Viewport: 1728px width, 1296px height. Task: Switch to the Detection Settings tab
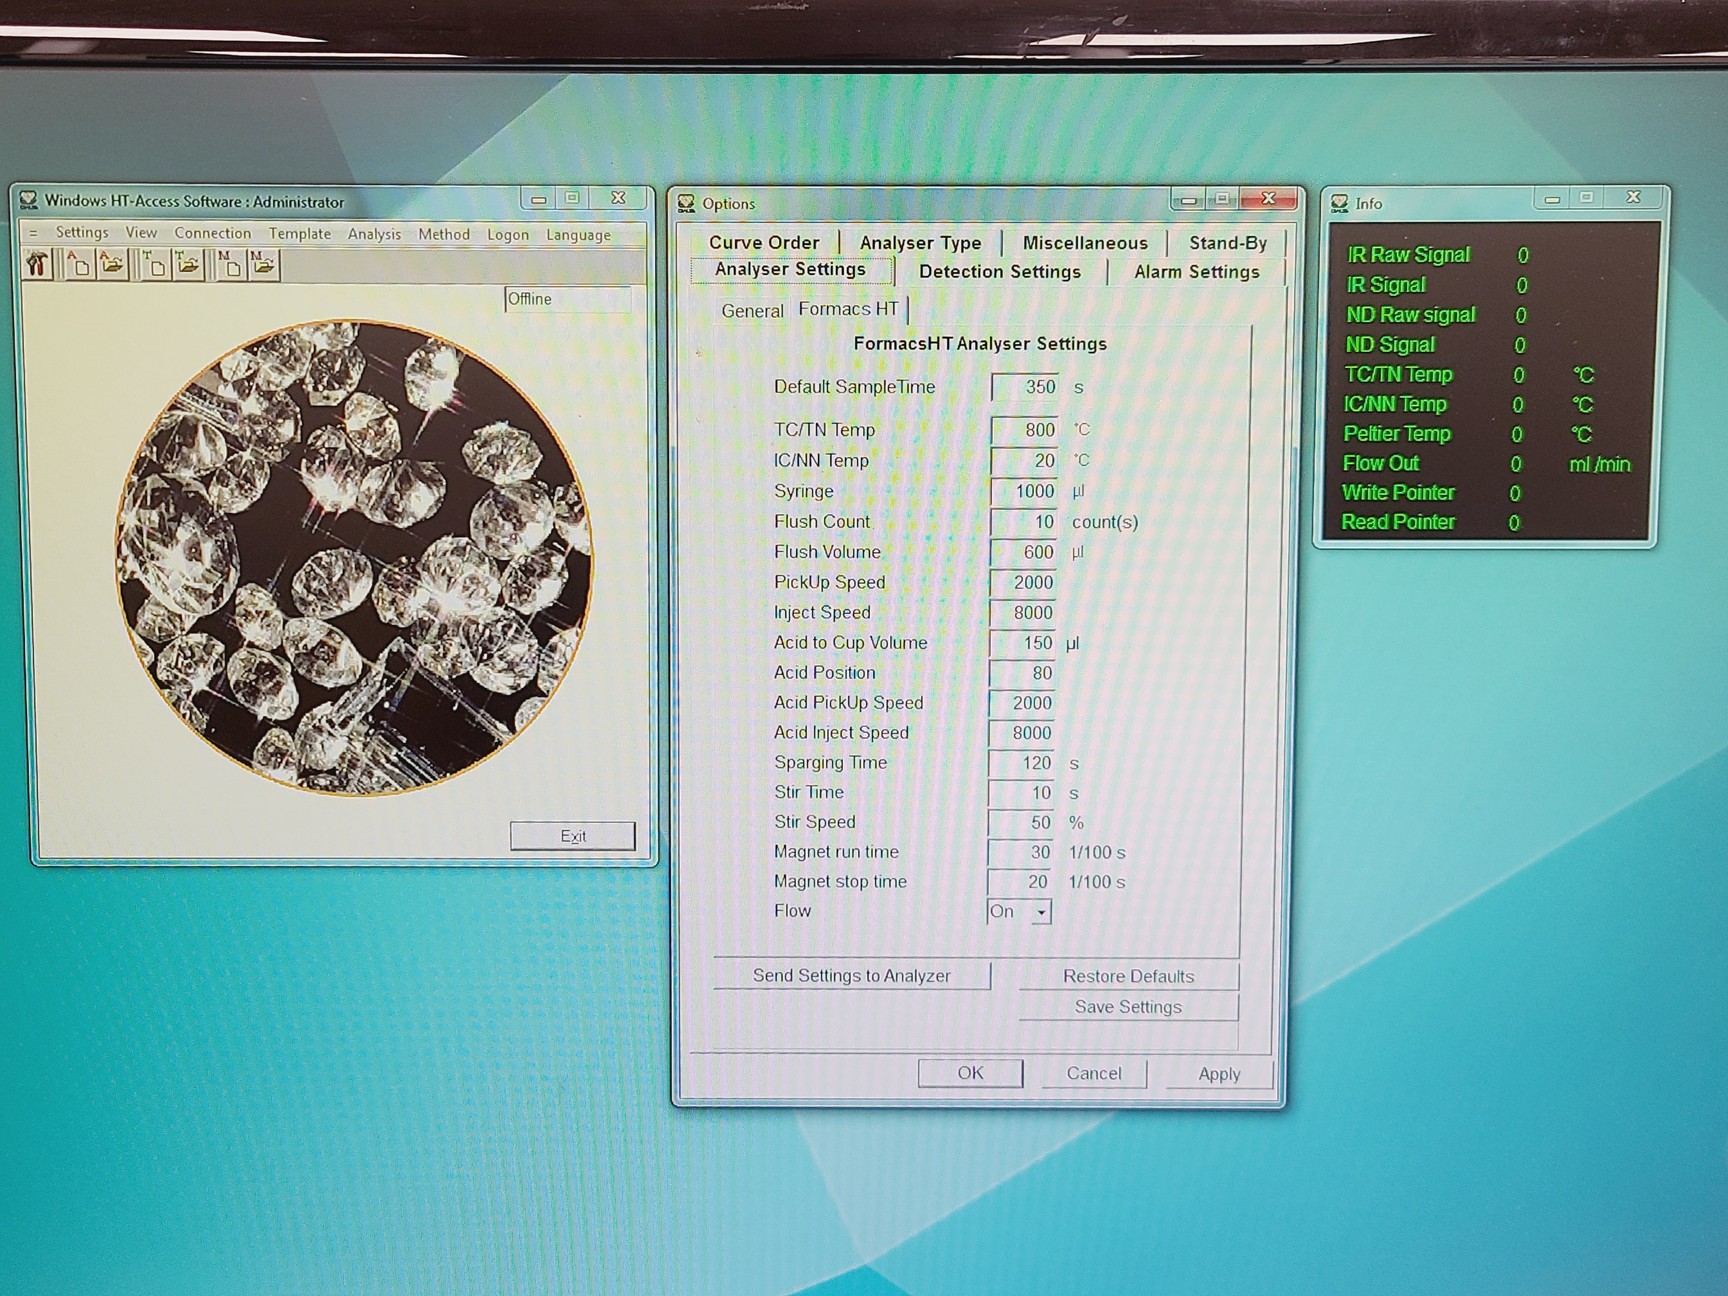[x=999, y=271]
